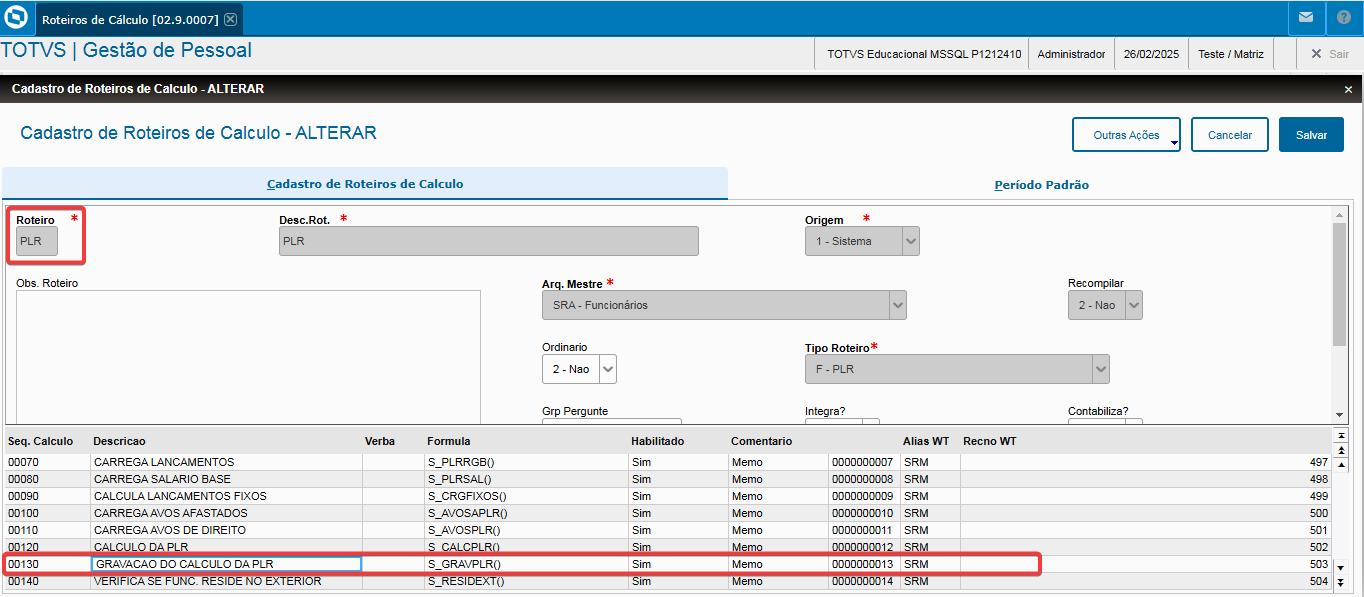
Task: Click the Sair button
Action: point(1329,54)
